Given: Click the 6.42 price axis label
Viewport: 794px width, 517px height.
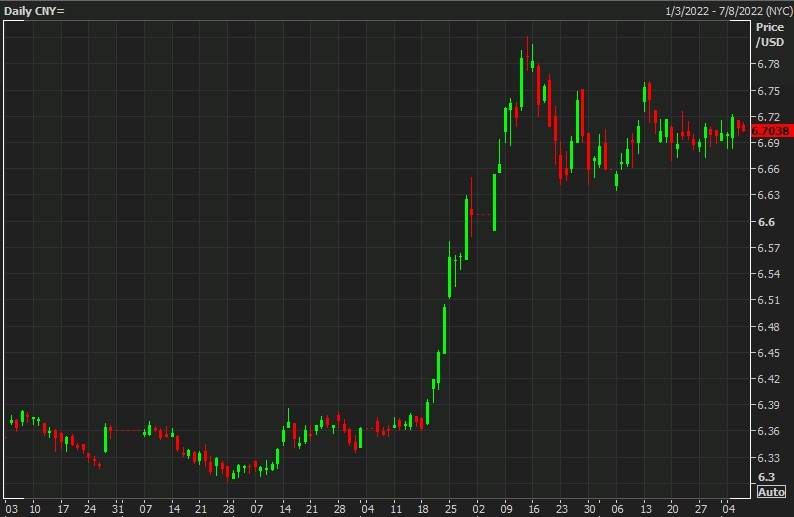Looking at the screenshot, I should pos(768,379).
